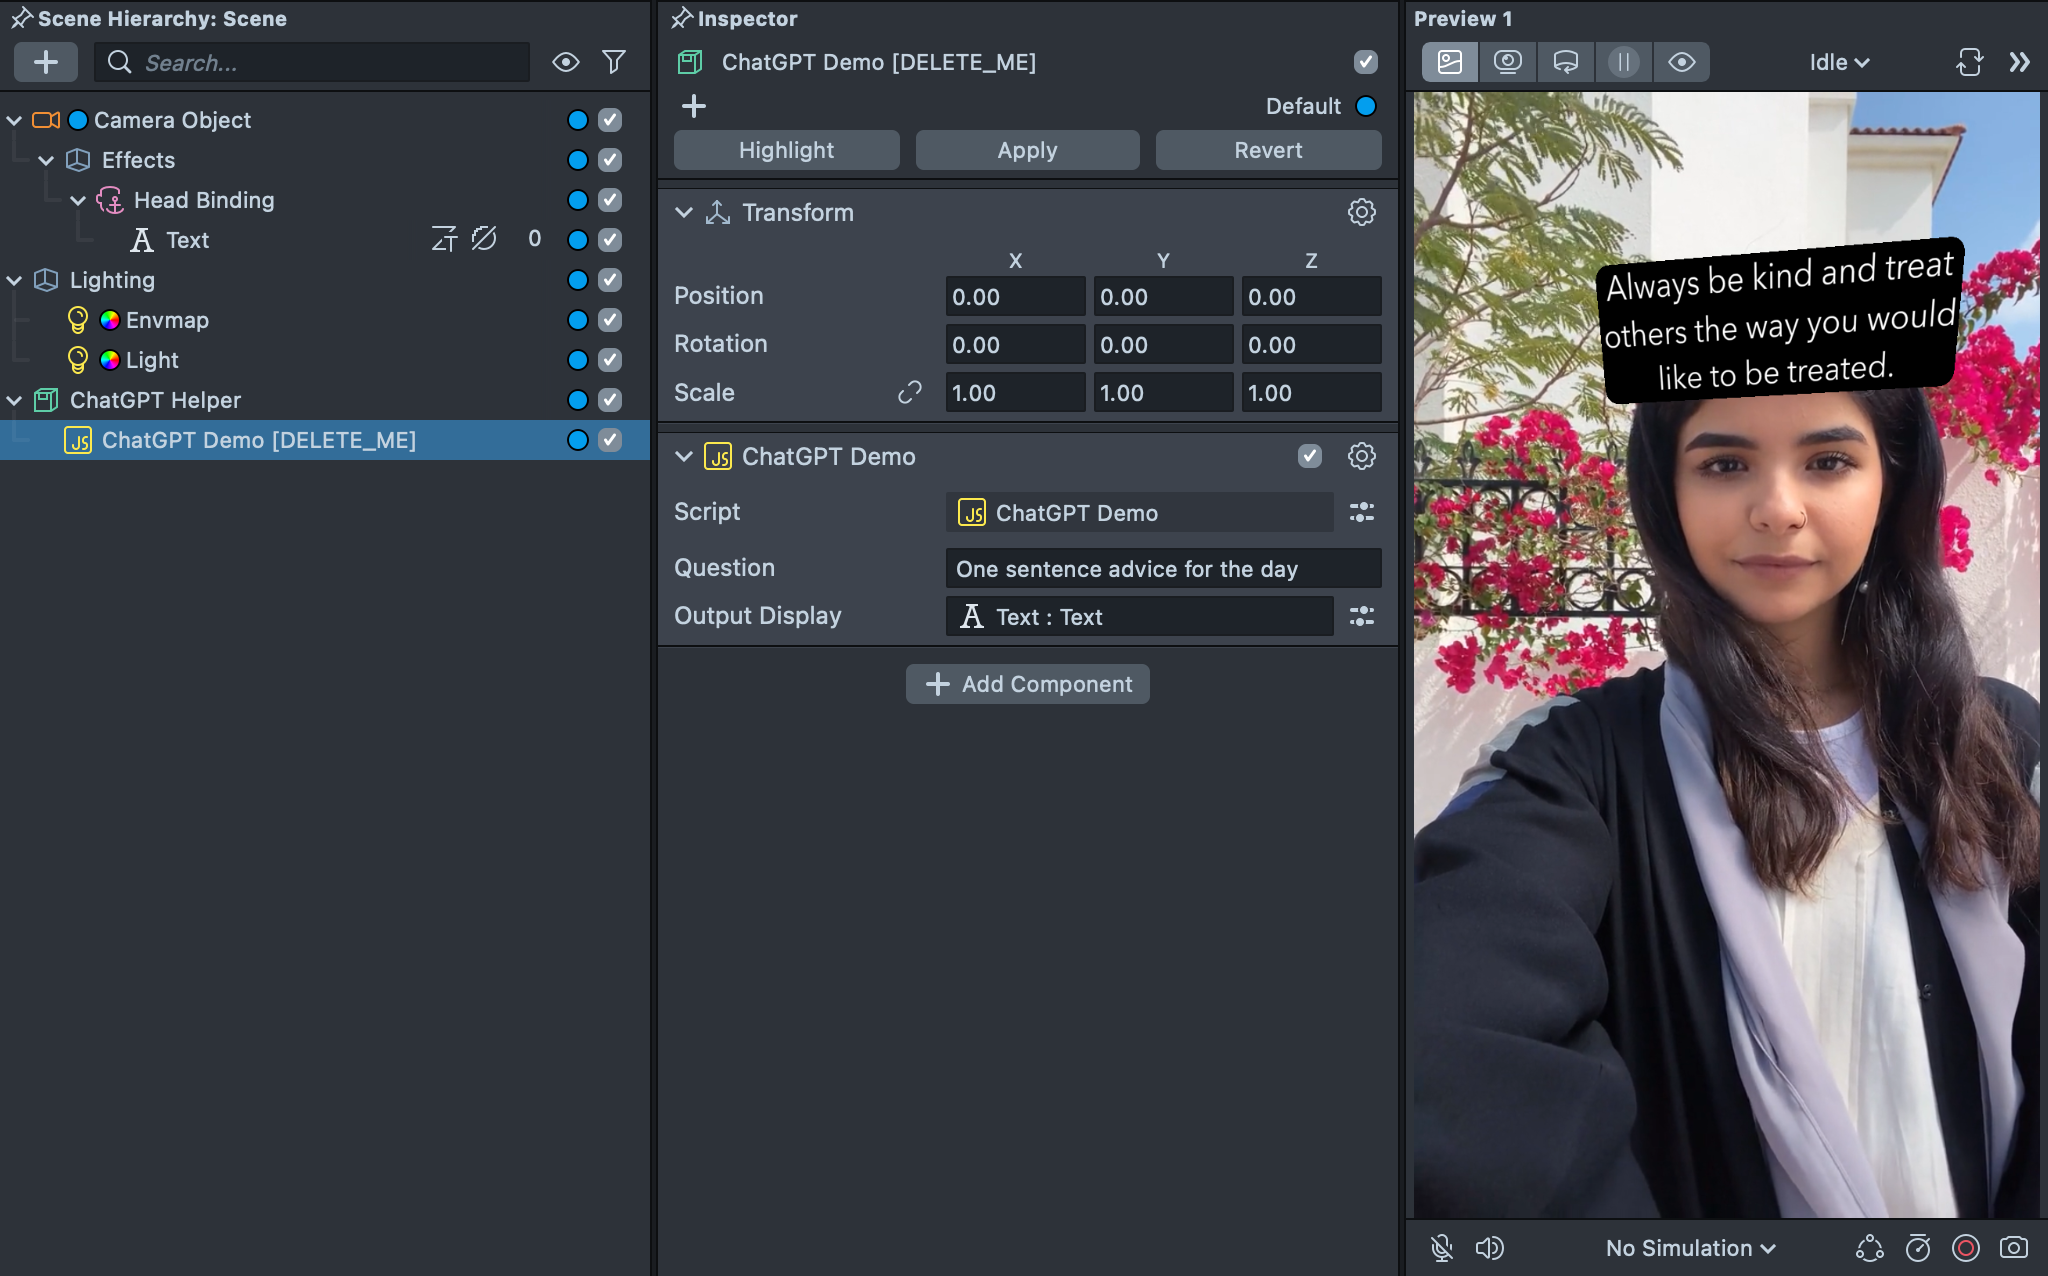Toggle hierarchy visibility eye icon

click(x=565, y=62)
